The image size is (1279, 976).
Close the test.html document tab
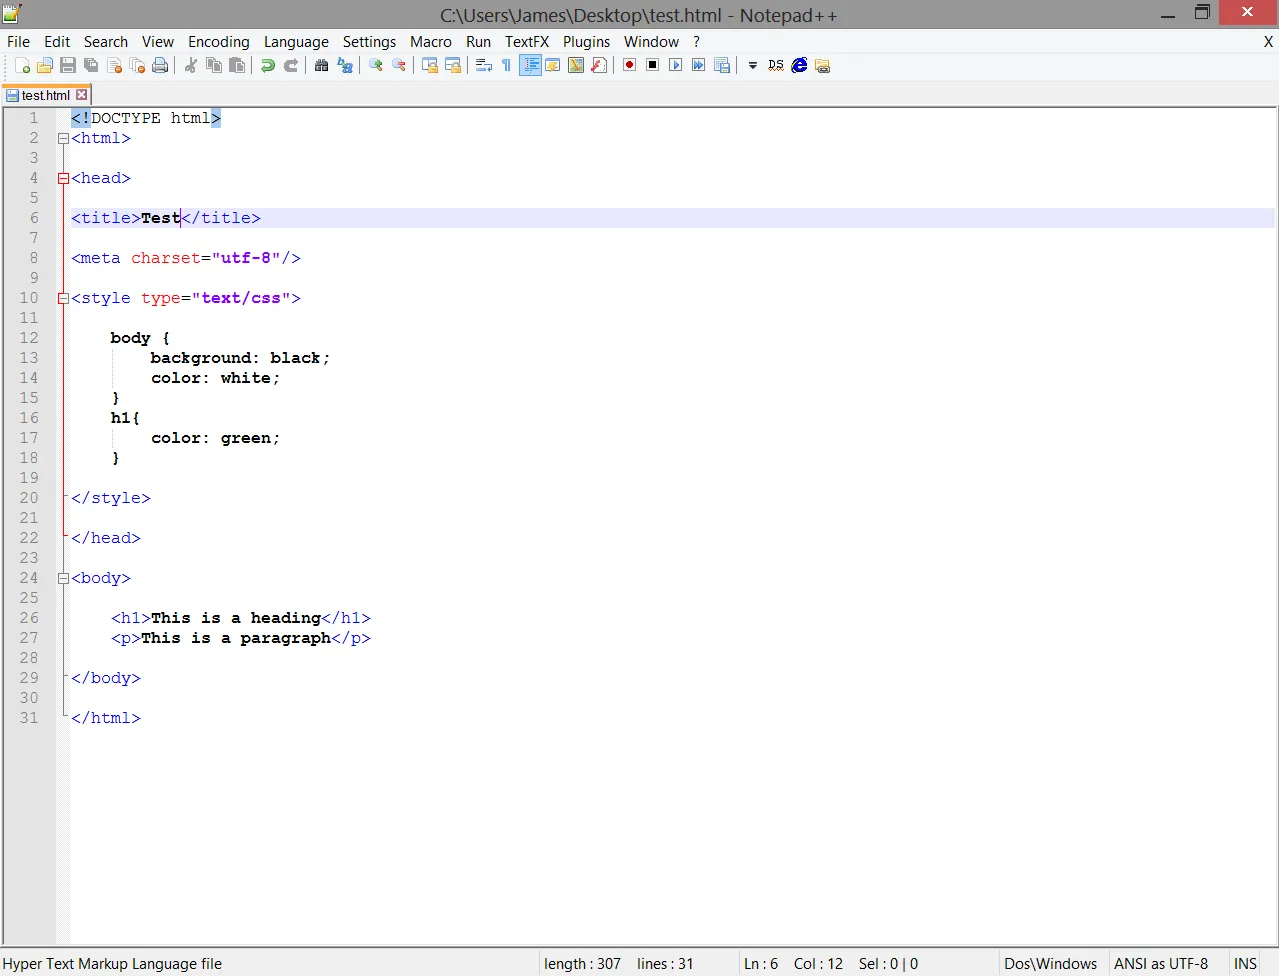coord(81,94)
